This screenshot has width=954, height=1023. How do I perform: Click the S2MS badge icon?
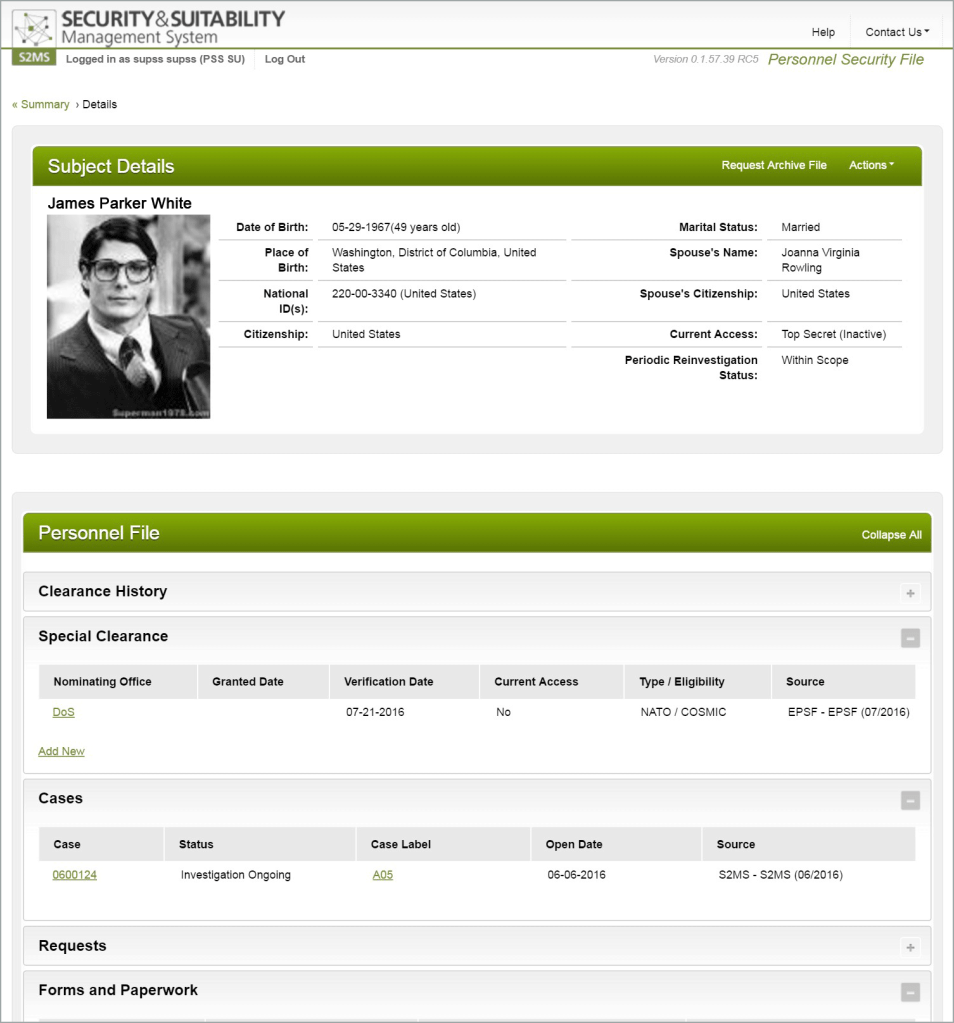pos(34,59)
